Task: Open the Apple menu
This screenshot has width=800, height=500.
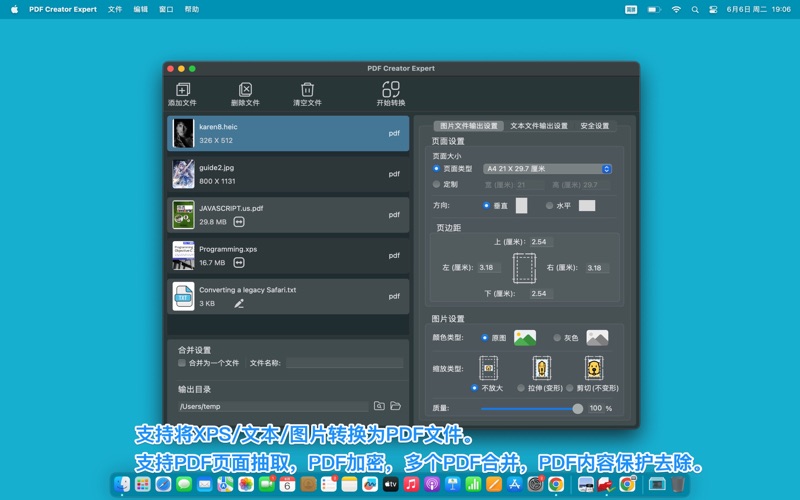Action: (x=14, y=9)
